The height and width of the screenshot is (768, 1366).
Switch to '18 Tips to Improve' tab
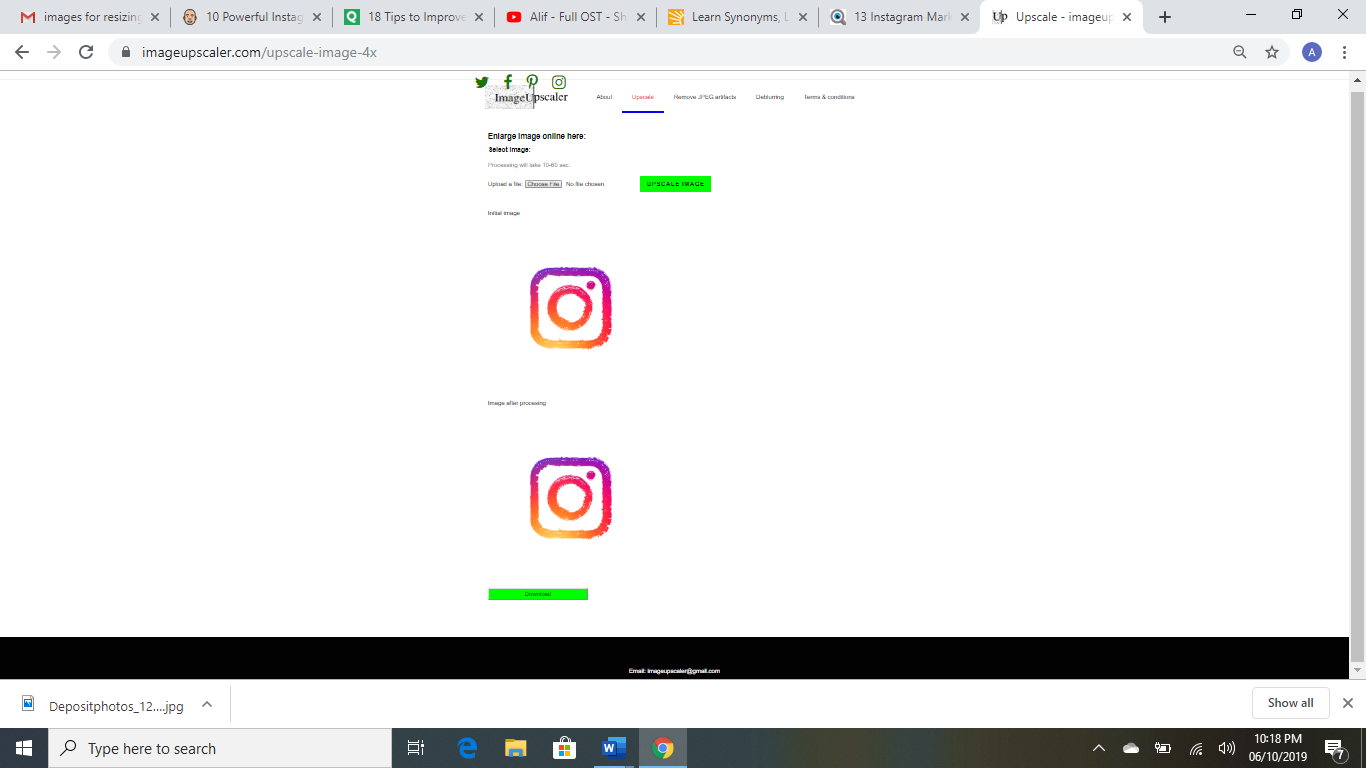click(x=415, y=17)
